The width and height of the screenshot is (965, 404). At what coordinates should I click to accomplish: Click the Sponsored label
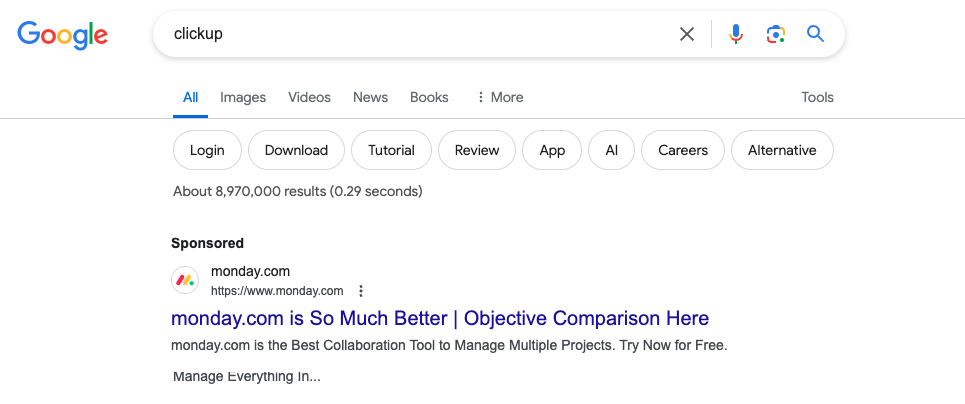point(207,243)
